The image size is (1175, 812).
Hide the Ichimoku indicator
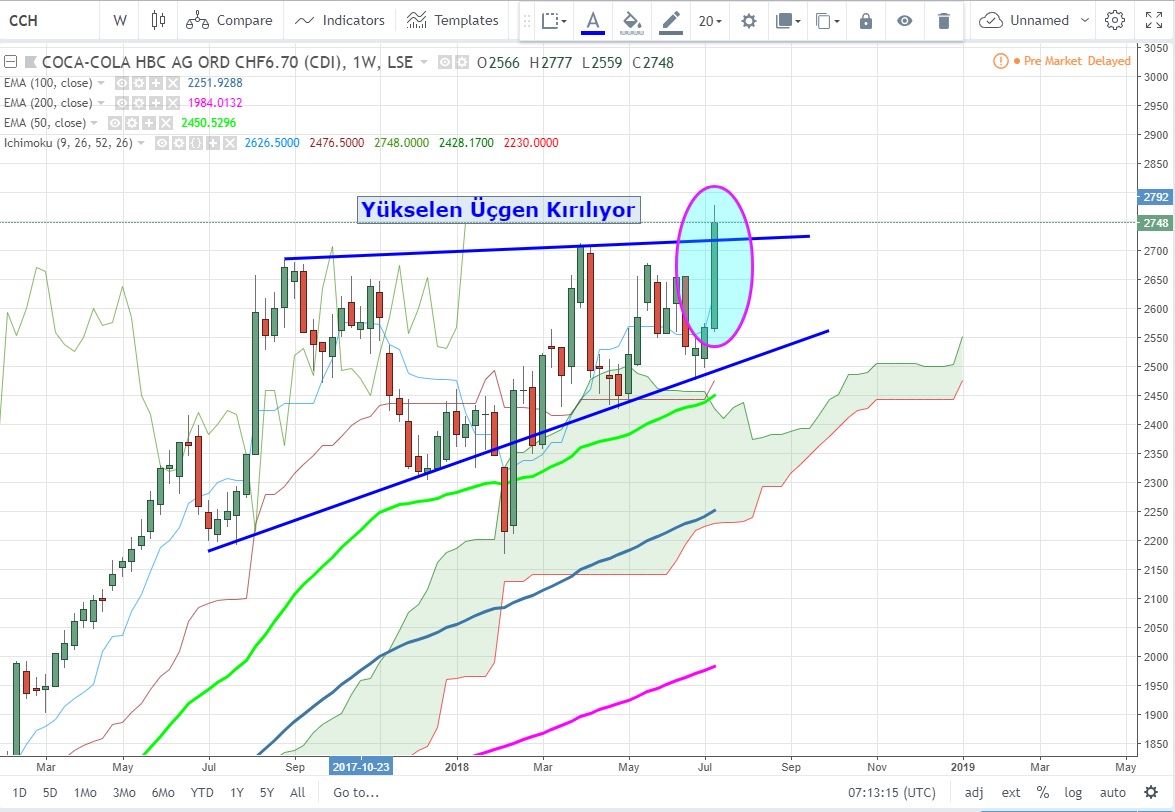162,143
